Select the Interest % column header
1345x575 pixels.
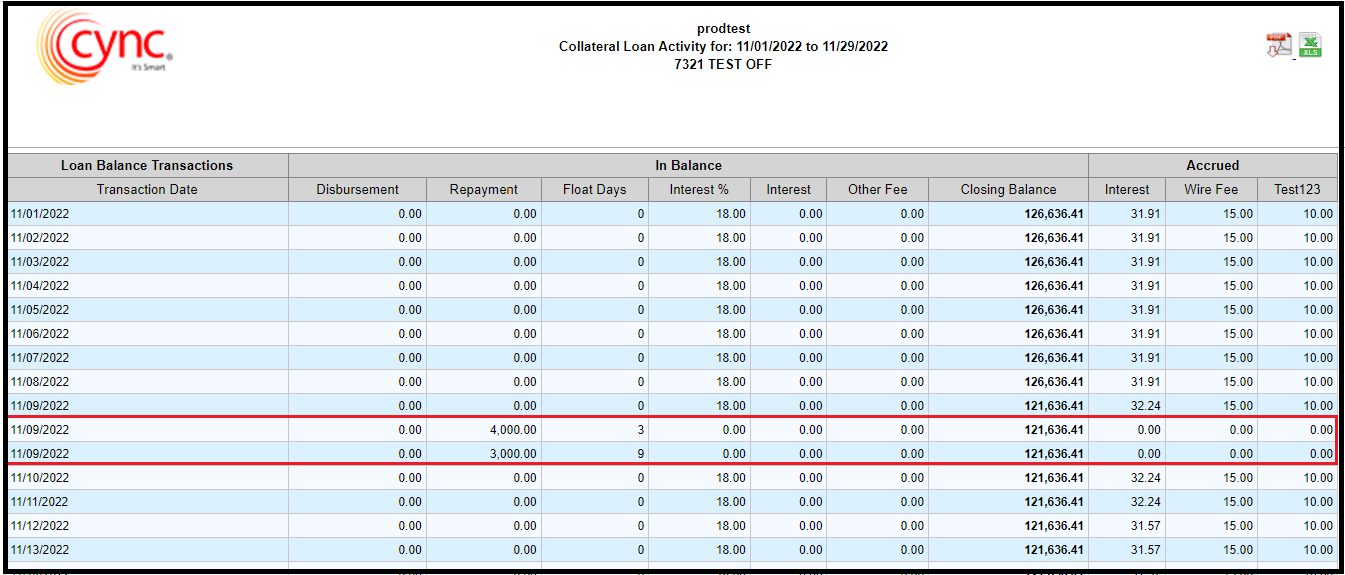[x=699, y=190]
